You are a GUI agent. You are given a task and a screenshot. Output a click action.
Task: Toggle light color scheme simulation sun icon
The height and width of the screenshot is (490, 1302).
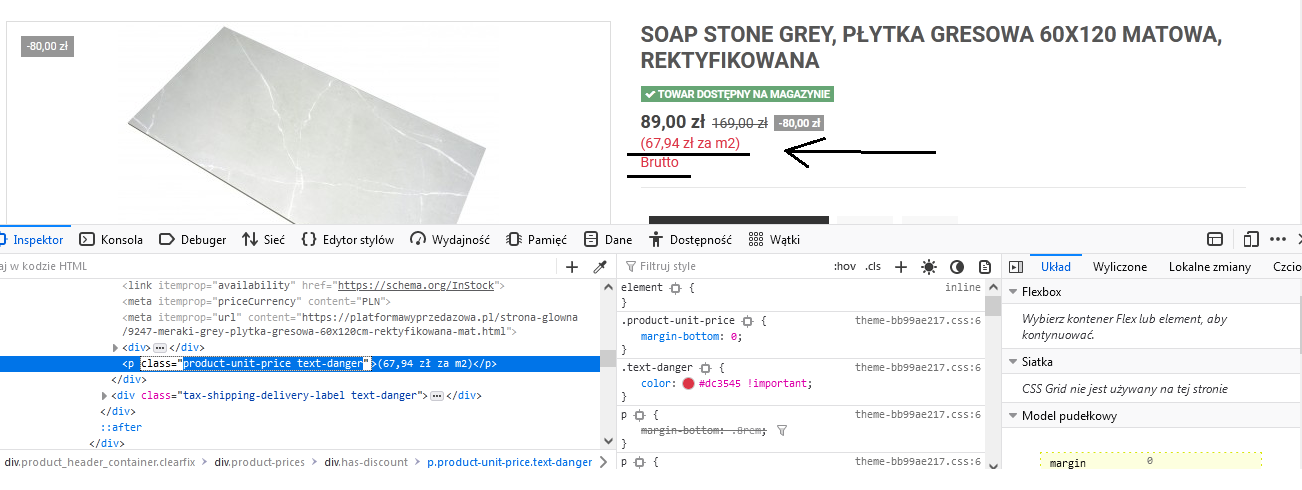point(929,267)
